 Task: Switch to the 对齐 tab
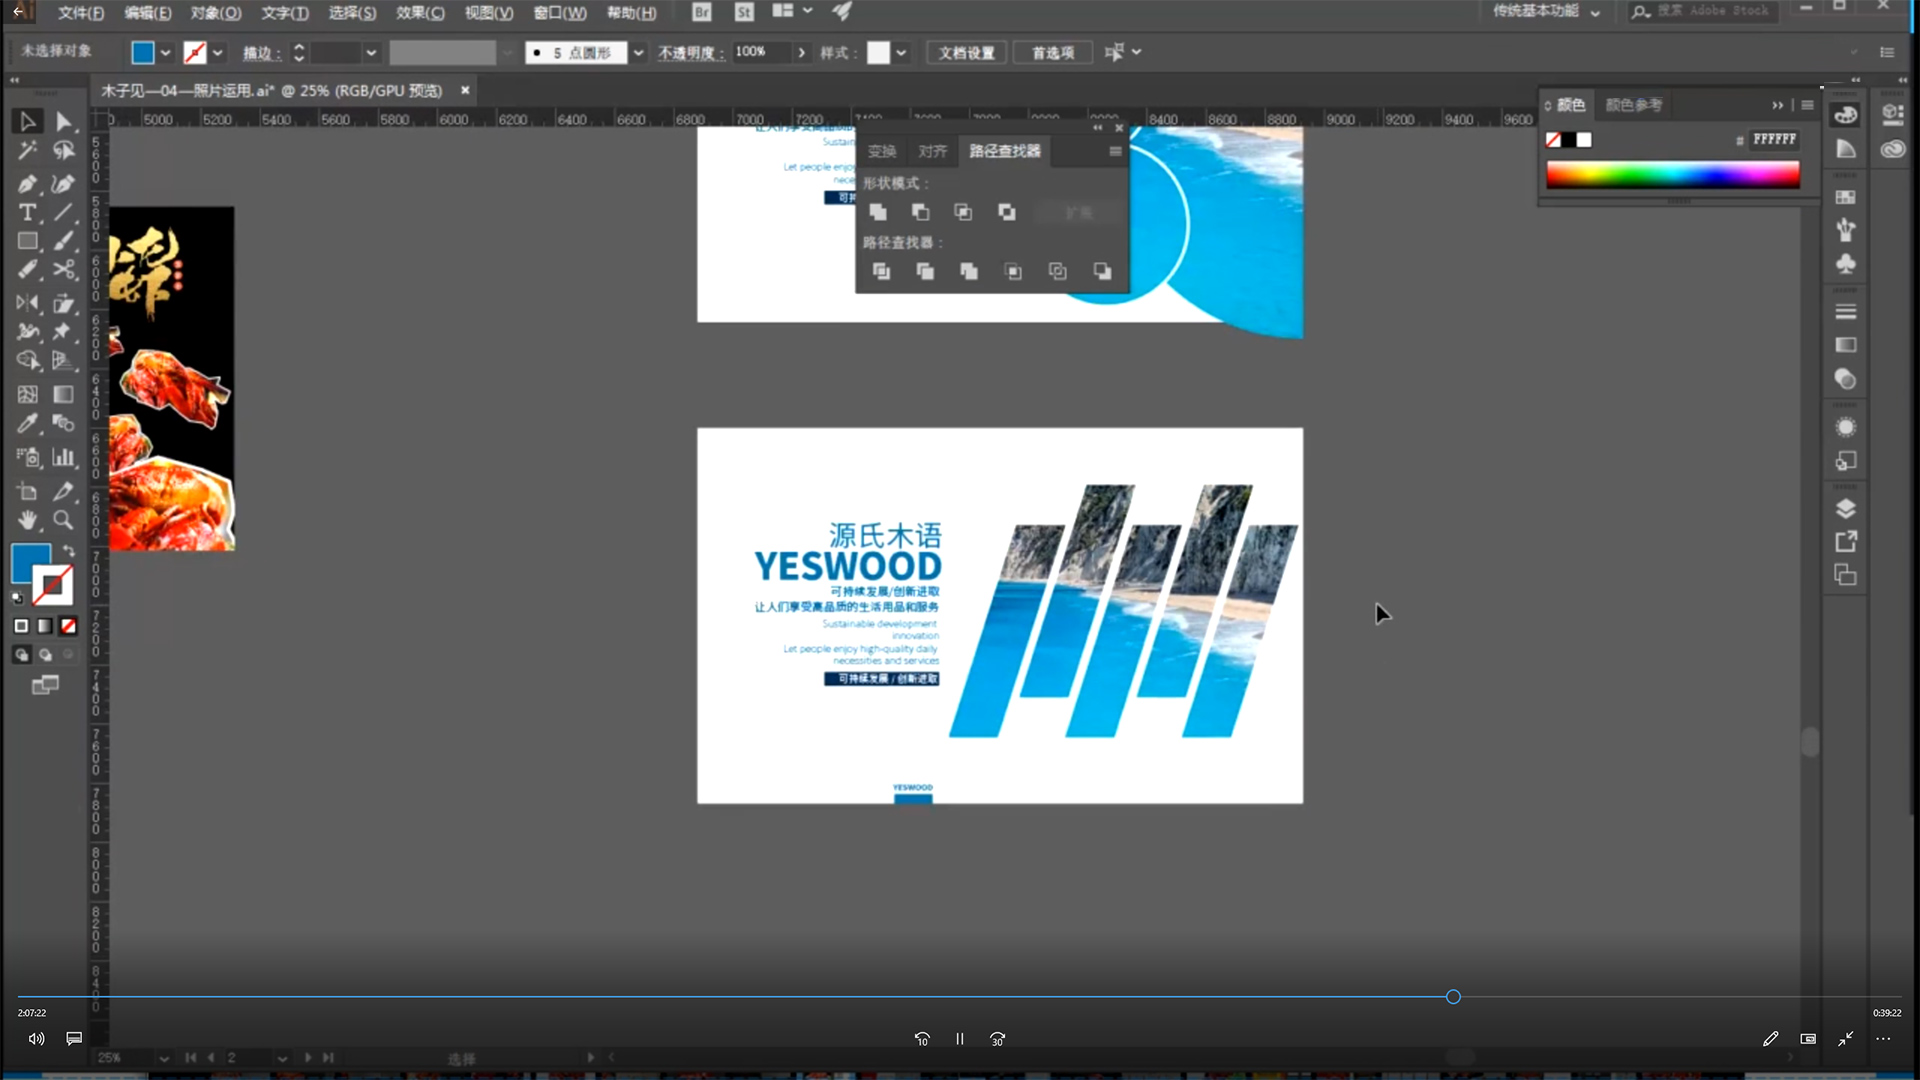(932, 151)
